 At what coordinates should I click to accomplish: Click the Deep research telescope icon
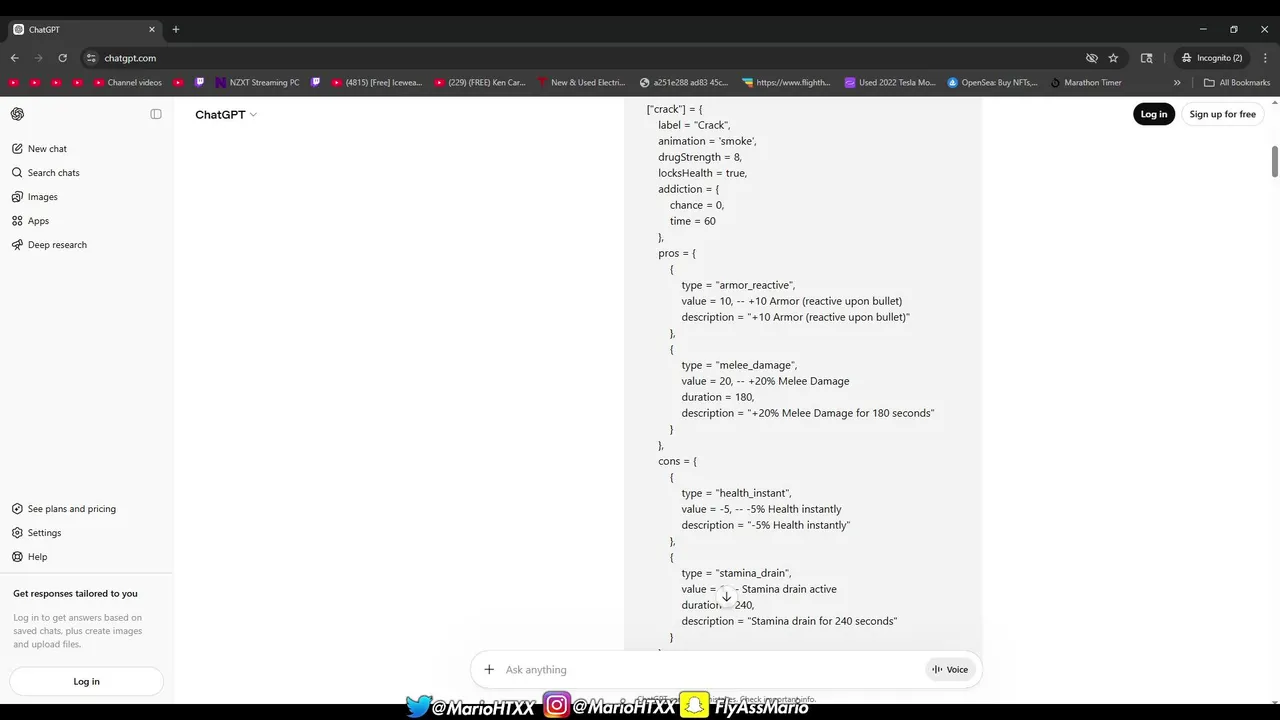pos(17,245)
